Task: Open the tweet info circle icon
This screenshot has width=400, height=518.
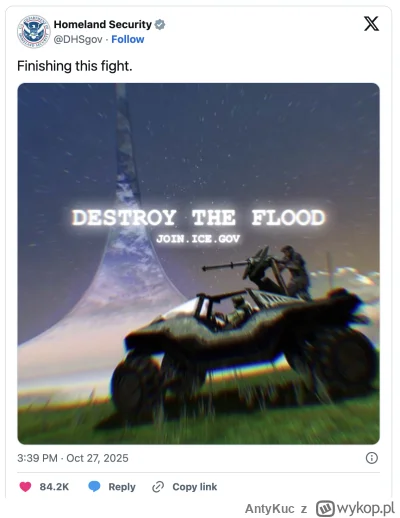Action: tap(372, 458)
